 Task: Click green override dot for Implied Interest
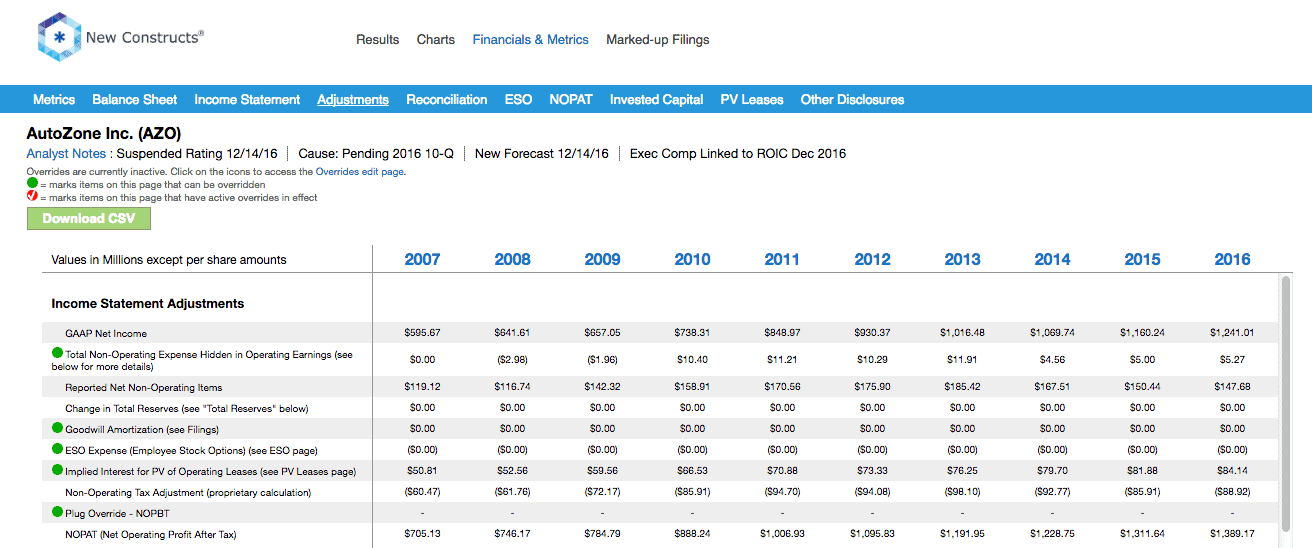pyautogui.click(x=57, y=470)
